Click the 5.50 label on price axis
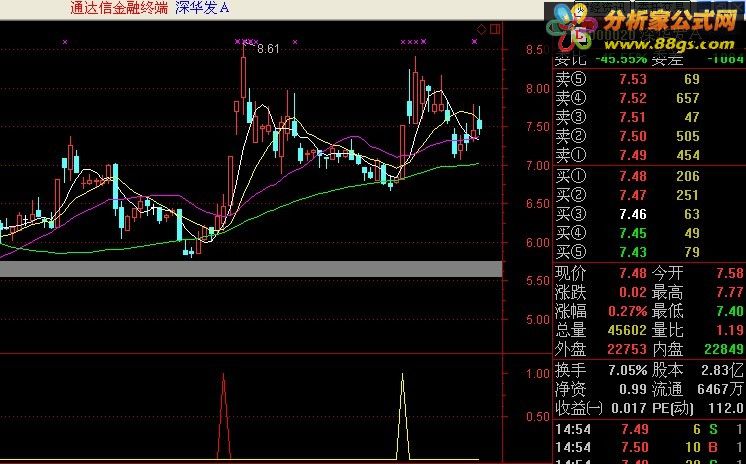 coord(538,281)
